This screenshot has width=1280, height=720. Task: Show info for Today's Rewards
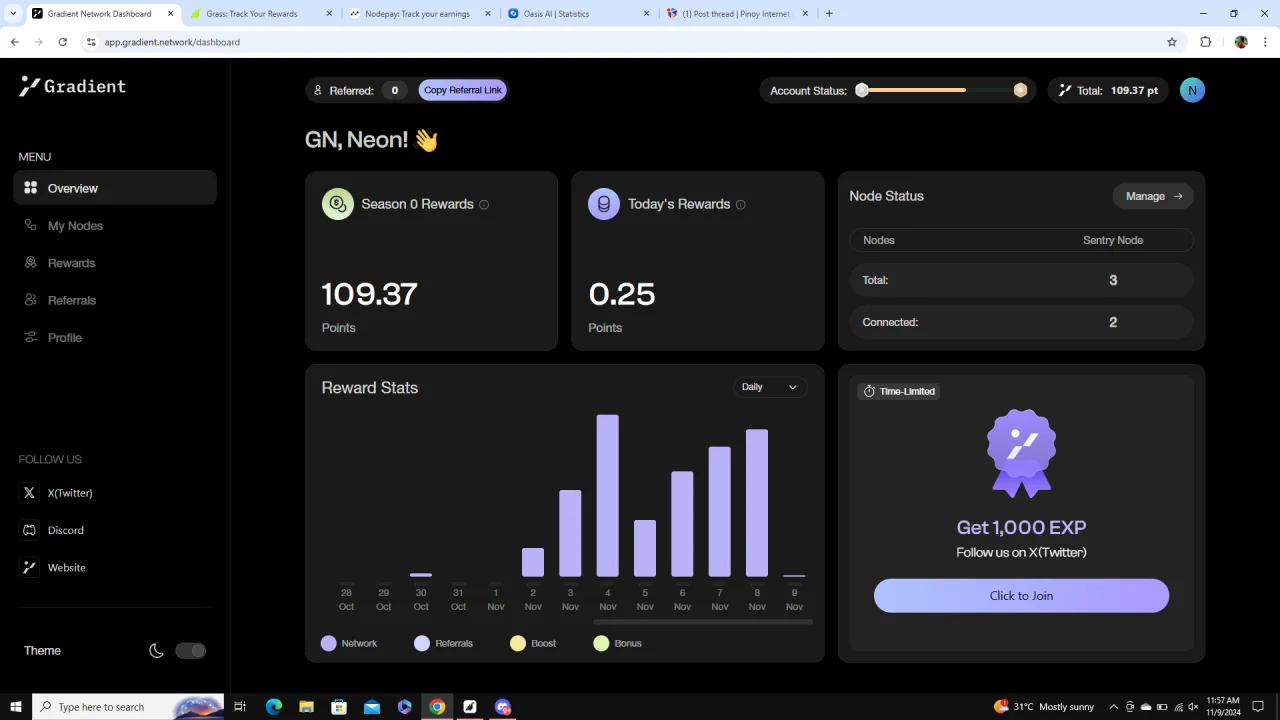click(x=741, y=205)
